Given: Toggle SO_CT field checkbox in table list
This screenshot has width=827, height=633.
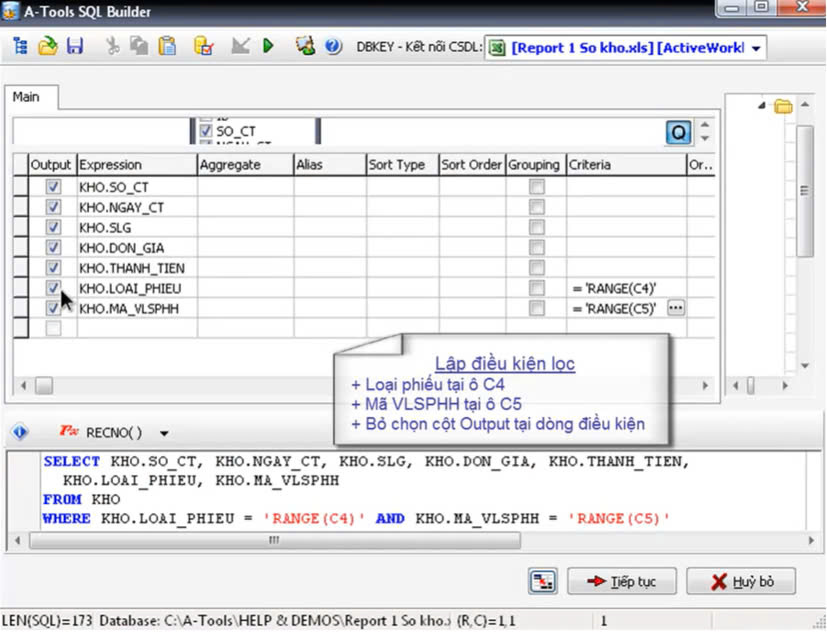Looking at the screenshot, I should (x=206, y=130).
